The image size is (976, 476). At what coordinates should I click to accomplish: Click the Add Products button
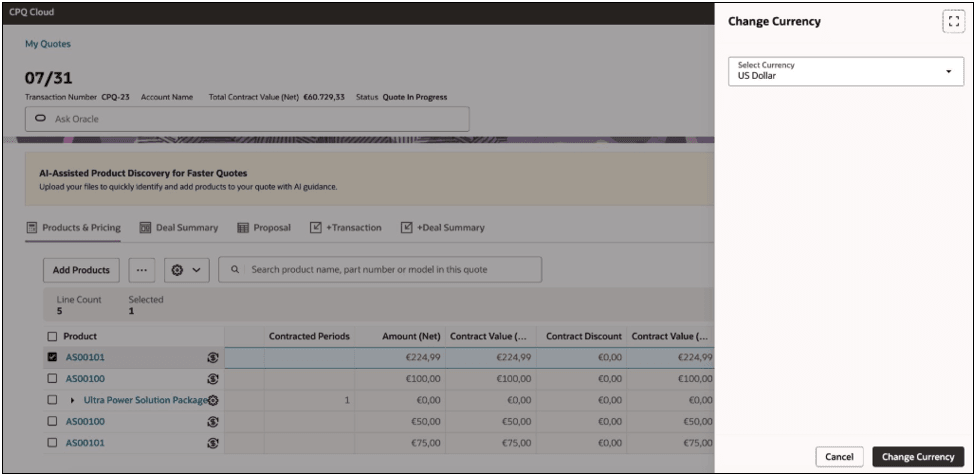[x=81, y=270]
